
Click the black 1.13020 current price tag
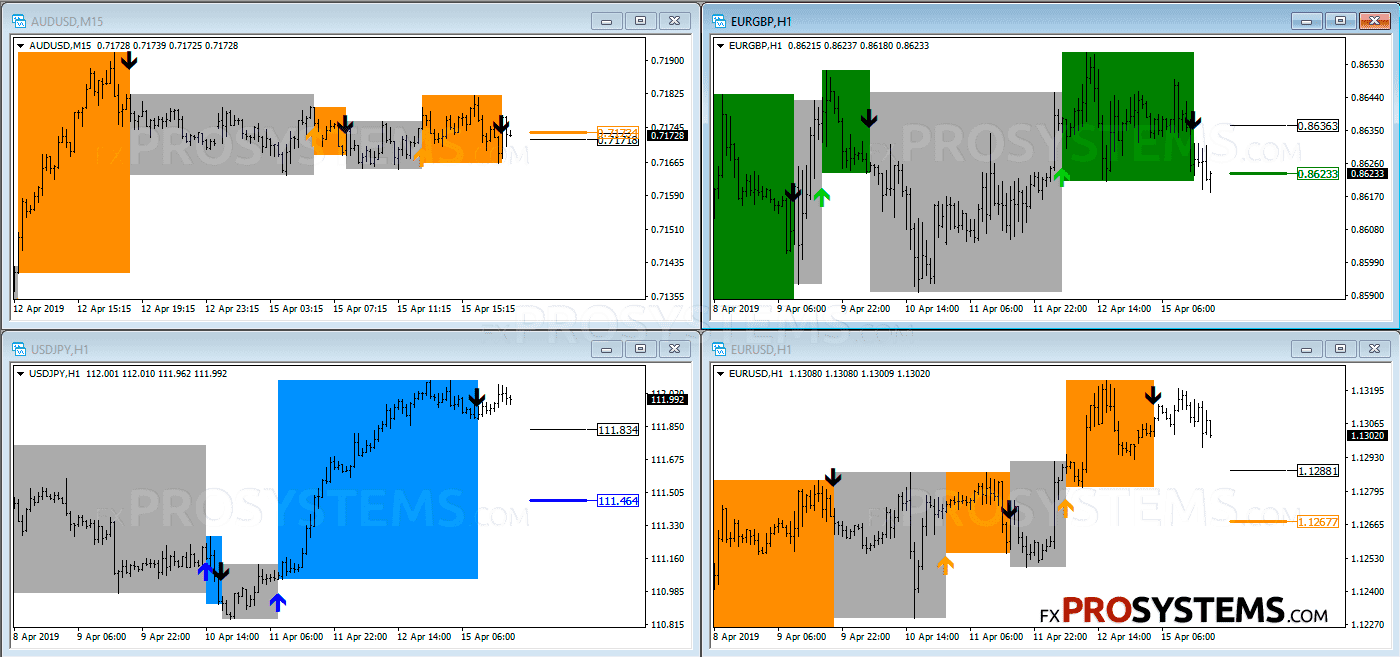pos(1367,436)
